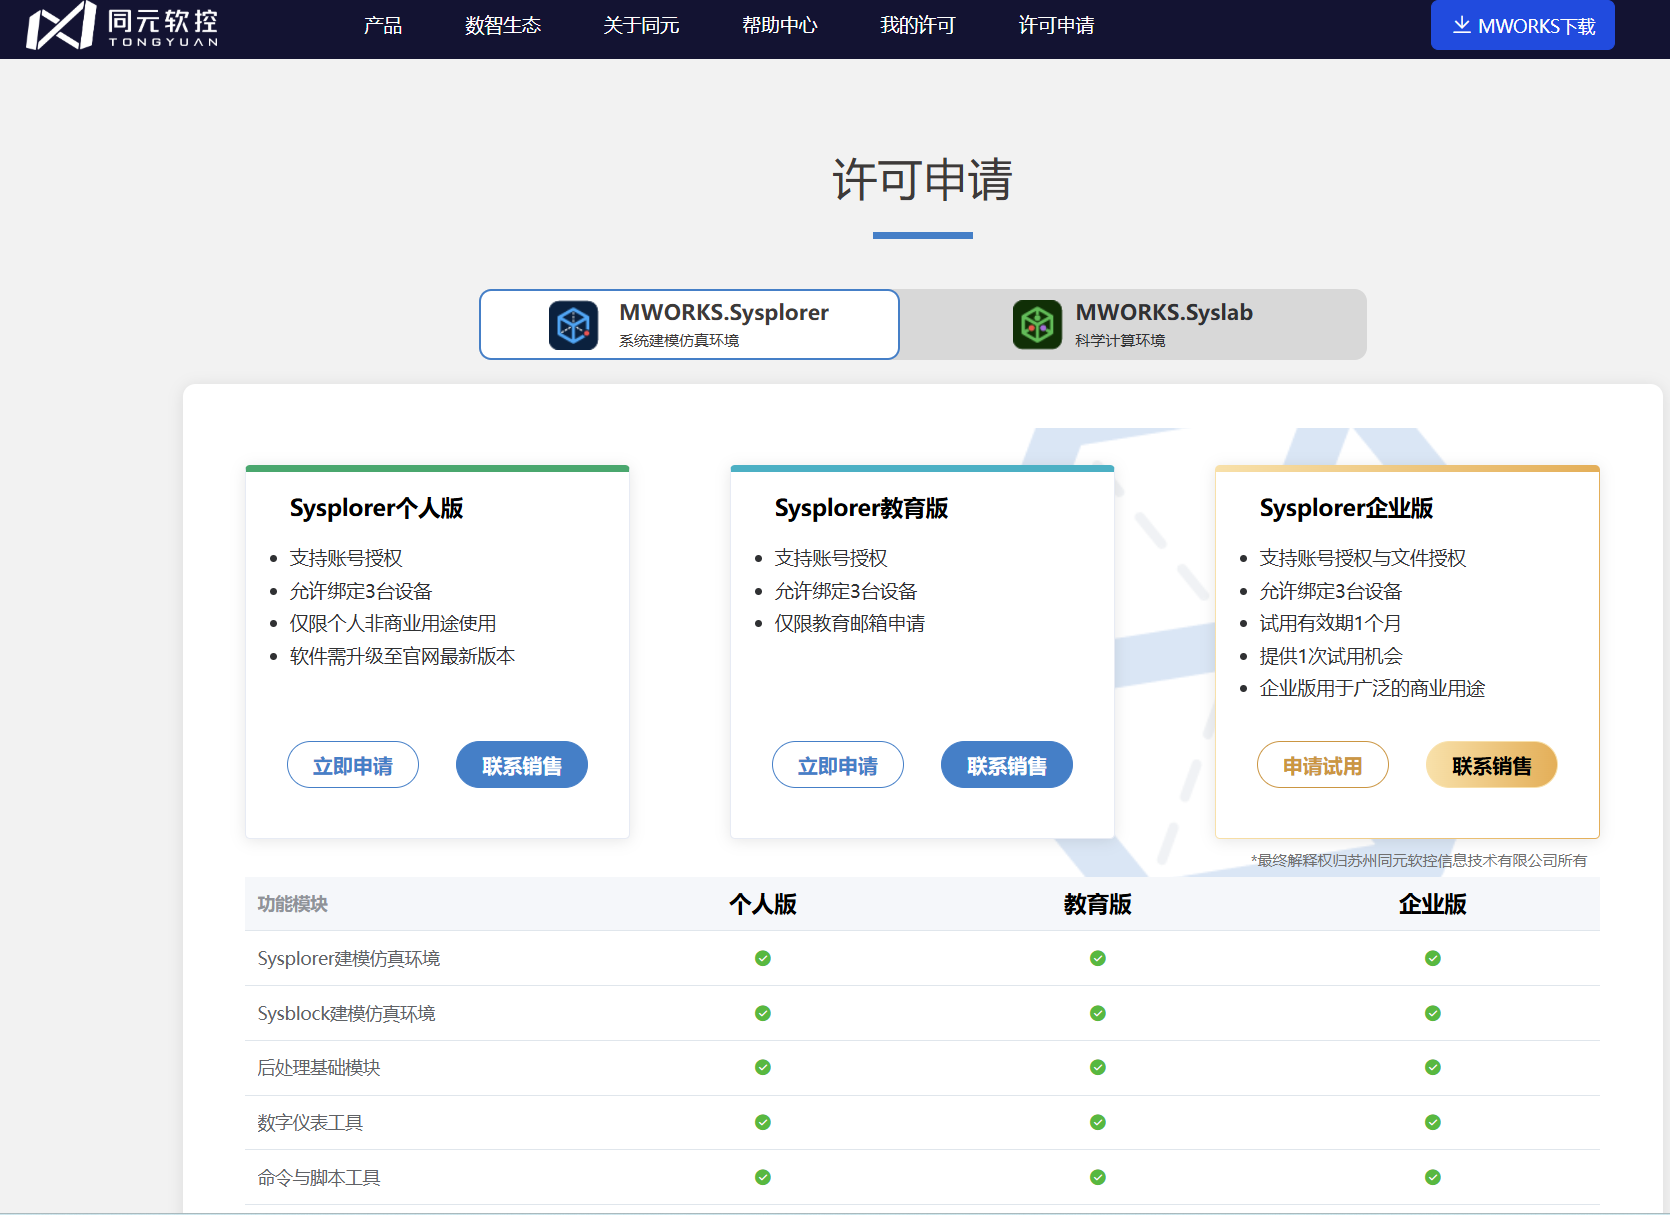Click the 软件需升级至官网最新版本 bullet text
Image resolution: width=1670 pixels, height=1215 pixels.
click(x=402, y=656)
